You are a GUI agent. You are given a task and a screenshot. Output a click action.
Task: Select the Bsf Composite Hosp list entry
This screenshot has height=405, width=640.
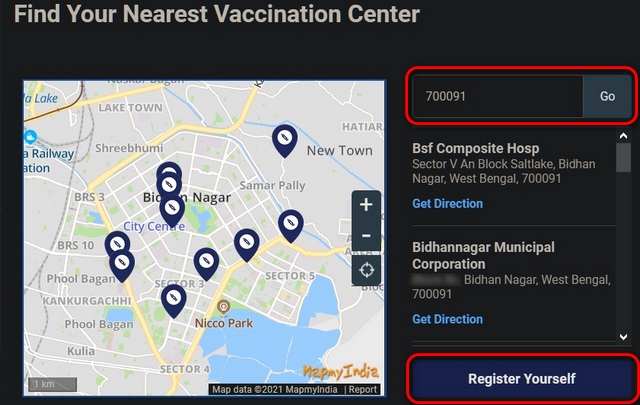(x=513, y=176)
